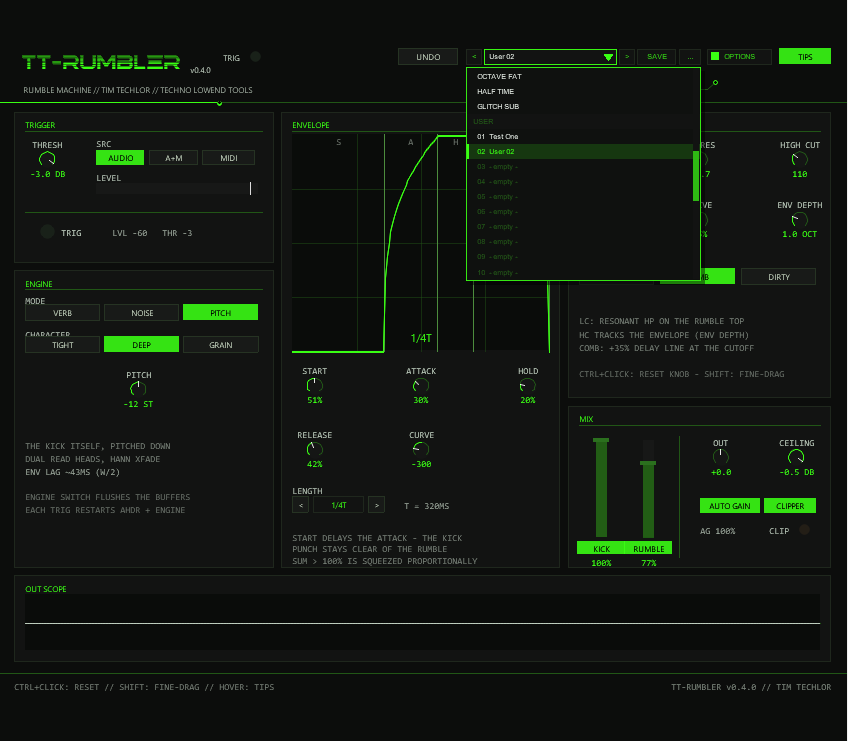Choose OCTAVE FAT preset
This screenshot has height=741, width=848.
coord(580,76)
